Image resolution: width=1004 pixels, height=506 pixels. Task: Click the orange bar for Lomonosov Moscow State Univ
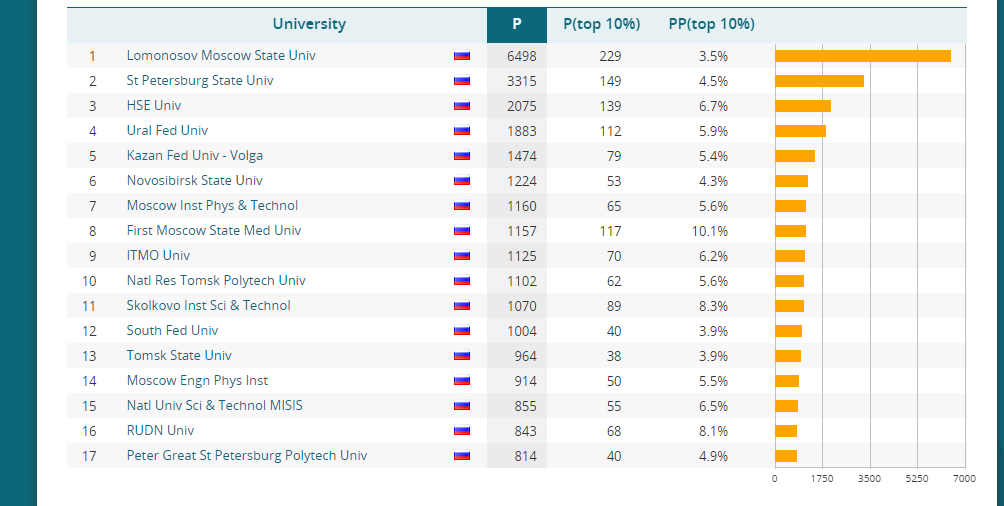click(862, 56)
